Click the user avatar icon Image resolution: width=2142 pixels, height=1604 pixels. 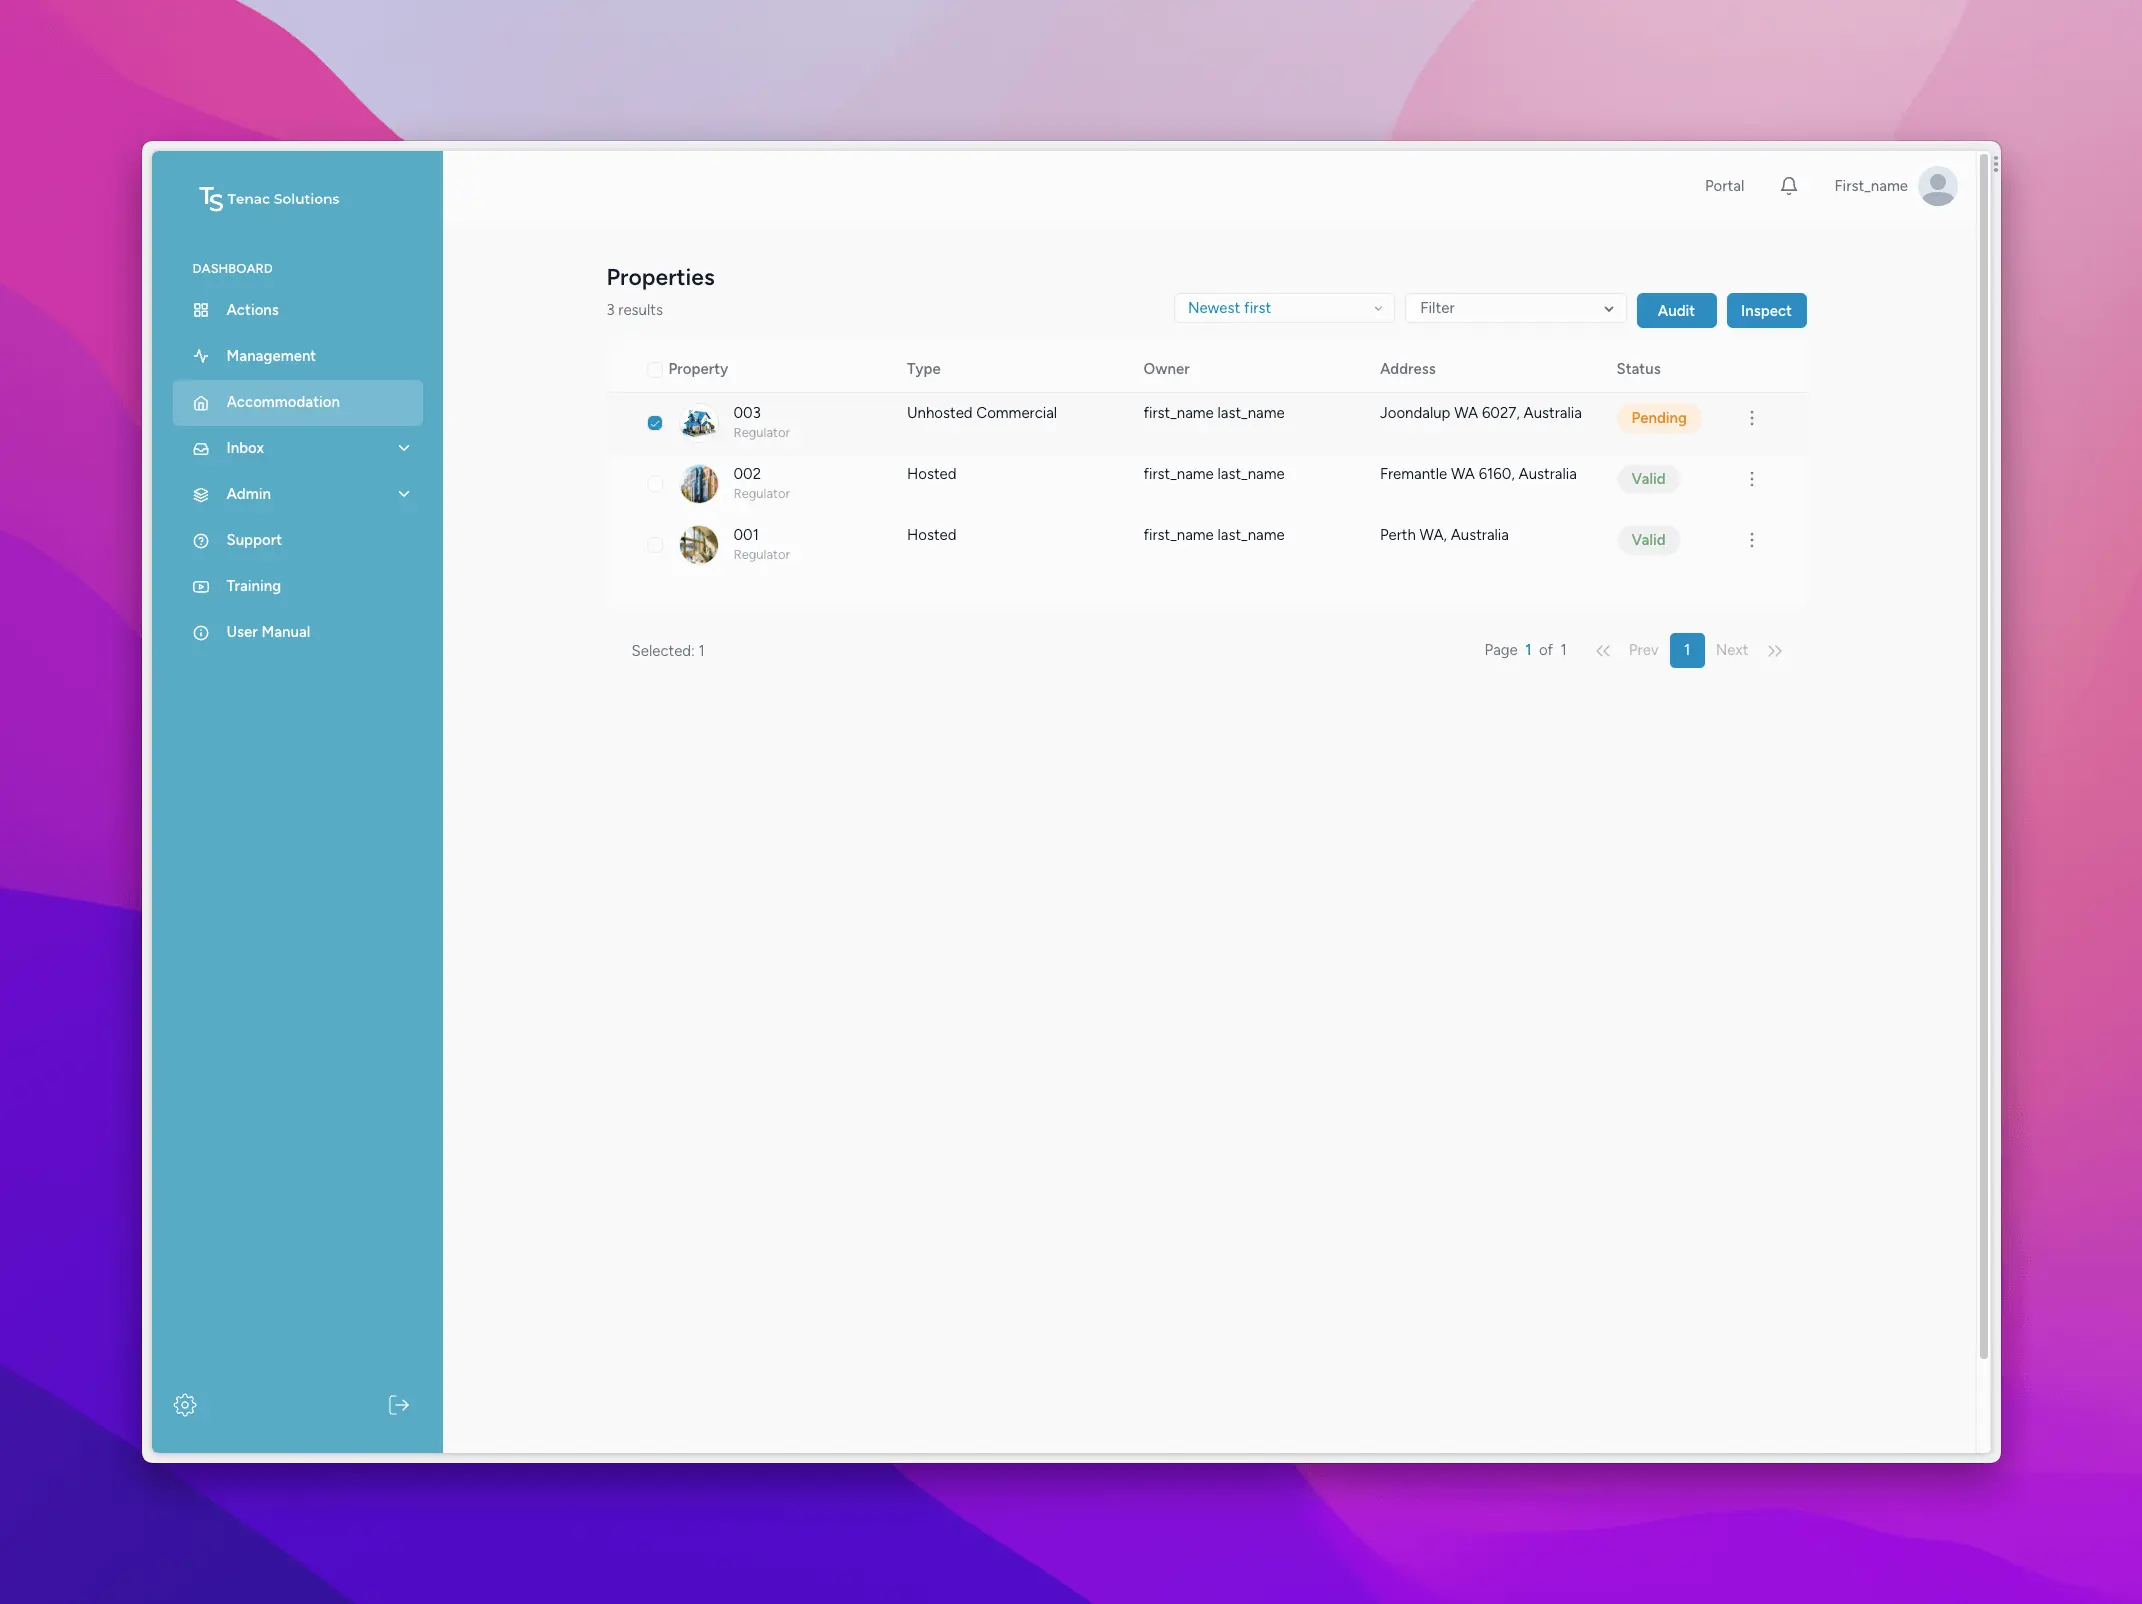tap(1937, 186)
